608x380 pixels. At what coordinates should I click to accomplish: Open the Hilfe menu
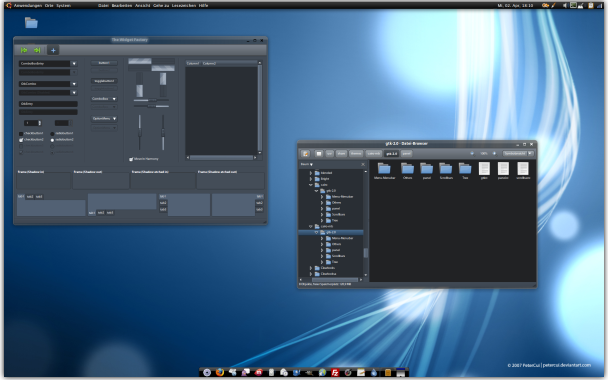(203, 5)
